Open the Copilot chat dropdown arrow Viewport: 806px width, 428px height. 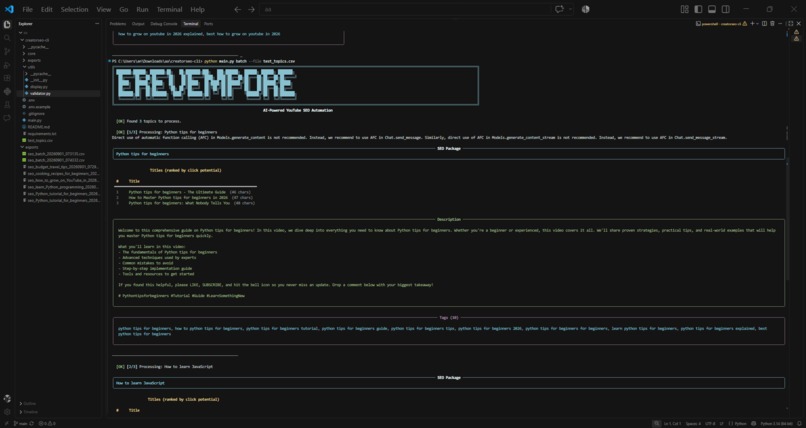(571, 9)
